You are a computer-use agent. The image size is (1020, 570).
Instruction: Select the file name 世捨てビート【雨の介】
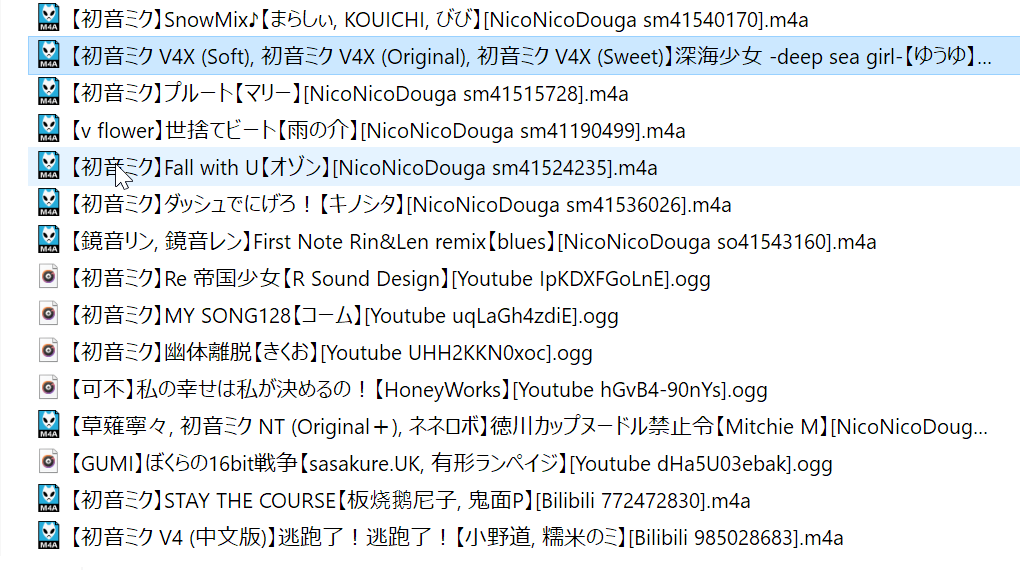pos(377,131)
